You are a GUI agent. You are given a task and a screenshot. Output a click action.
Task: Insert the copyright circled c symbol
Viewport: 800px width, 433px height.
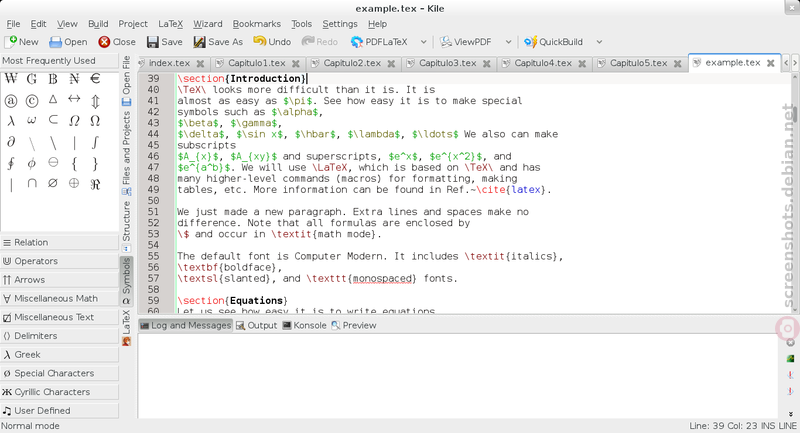[x=32, y=101]
